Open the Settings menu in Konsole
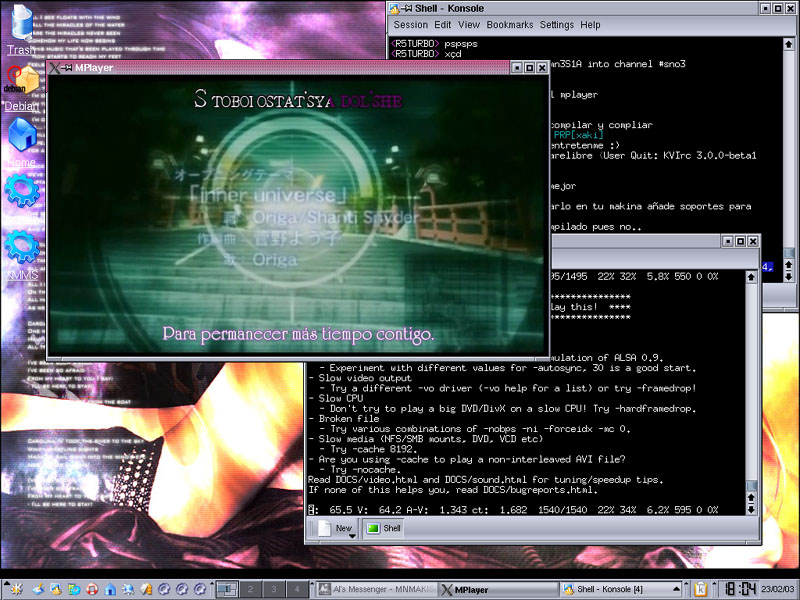Image resolution: width=800 pixels, height=600 pixels. (x=557, y=24)
